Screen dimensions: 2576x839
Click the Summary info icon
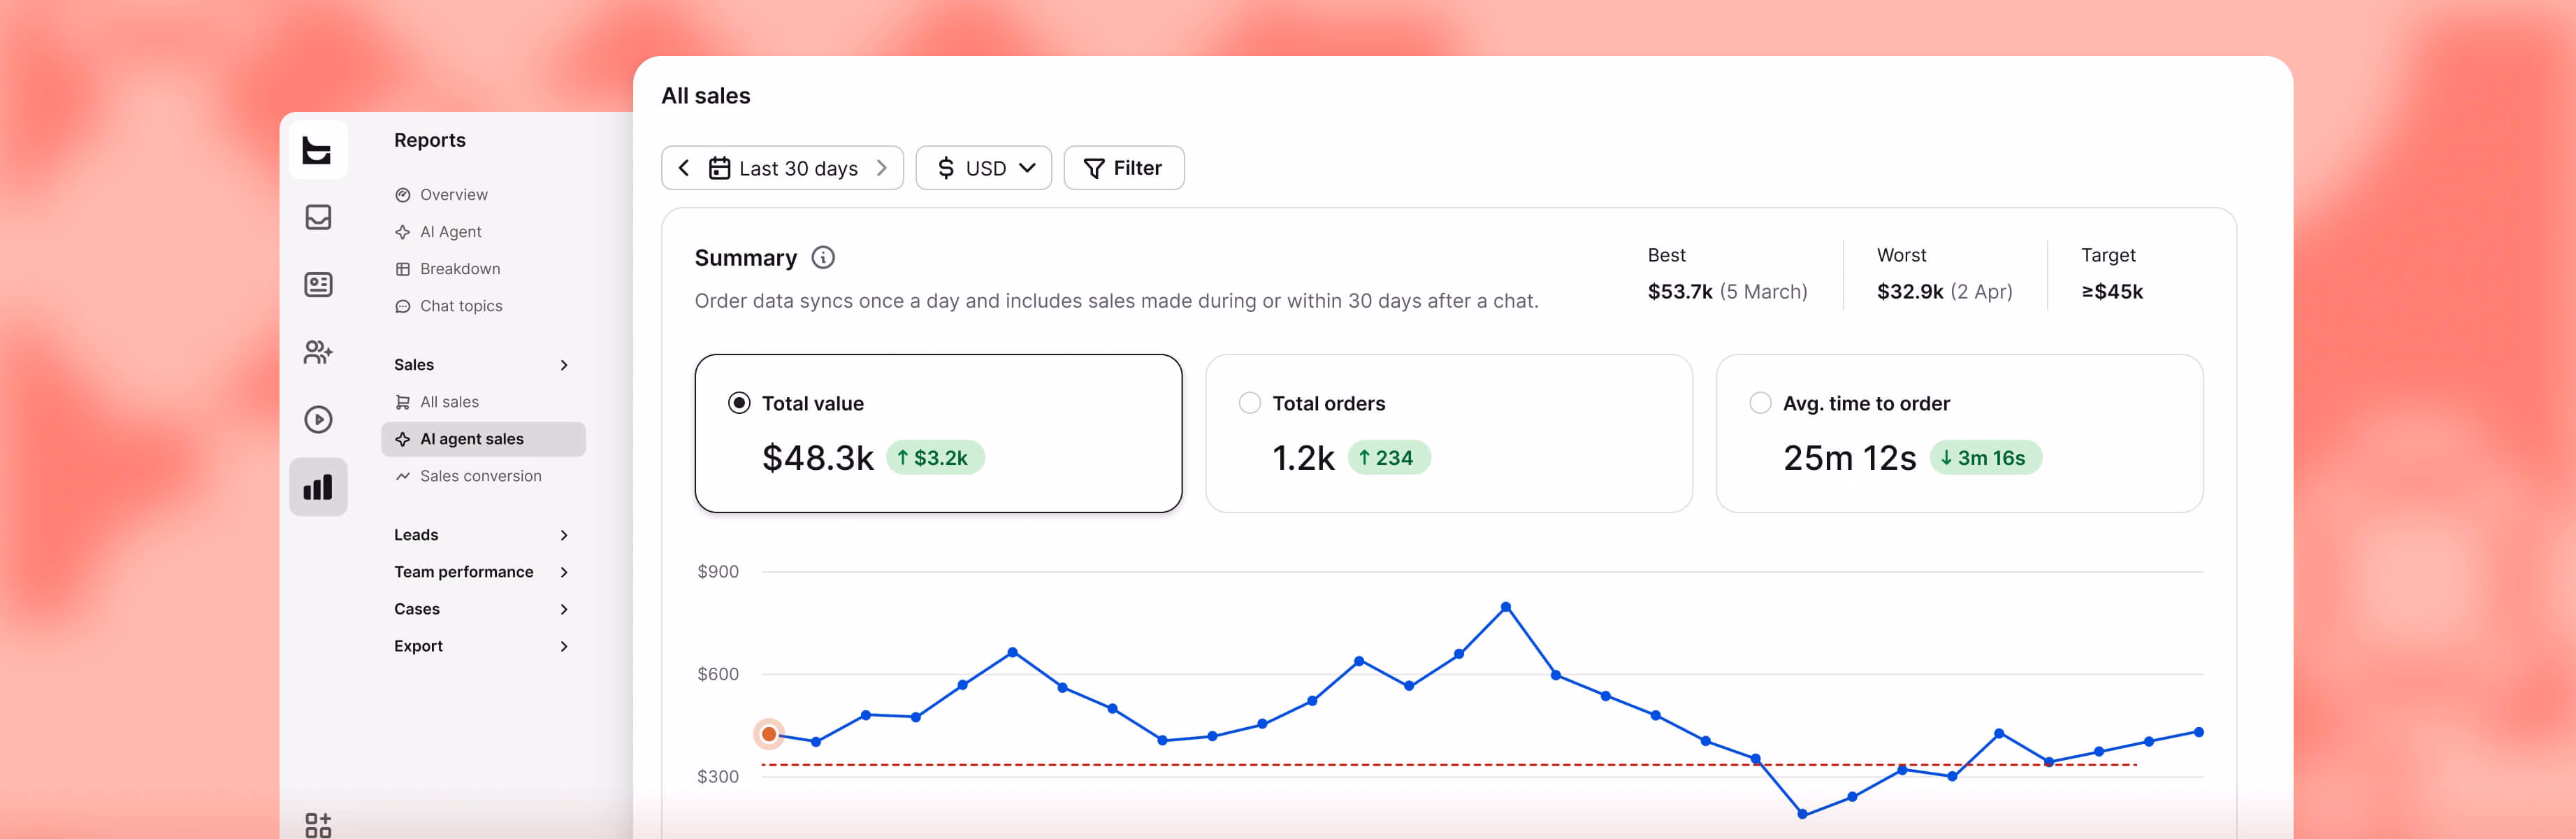pyautogui.click(x=823, y=258)
